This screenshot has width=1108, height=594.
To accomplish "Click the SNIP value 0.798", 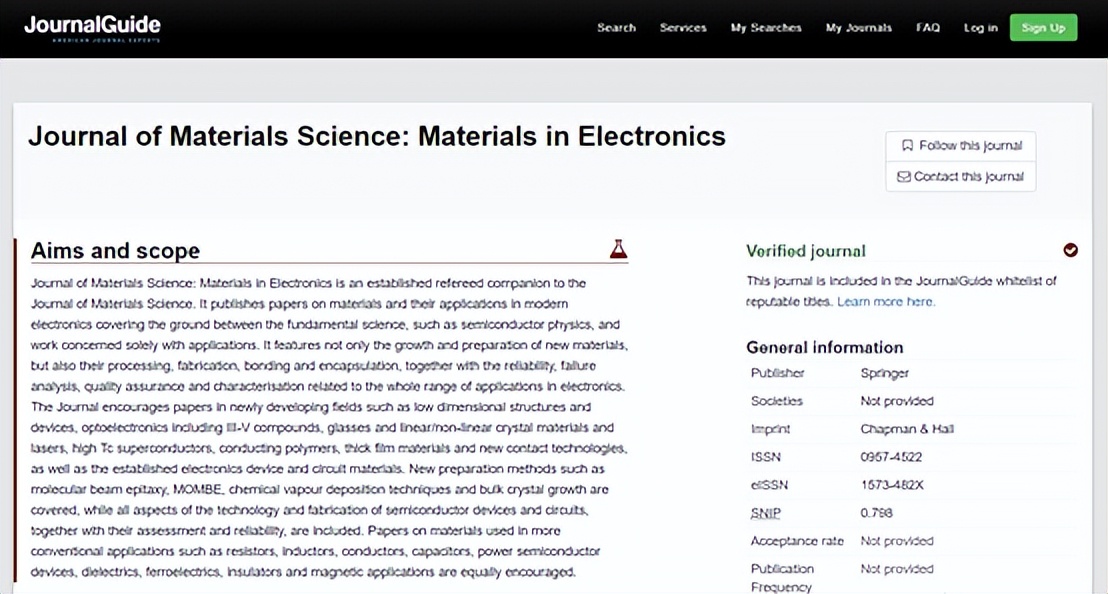I will (x=876, y=513).
